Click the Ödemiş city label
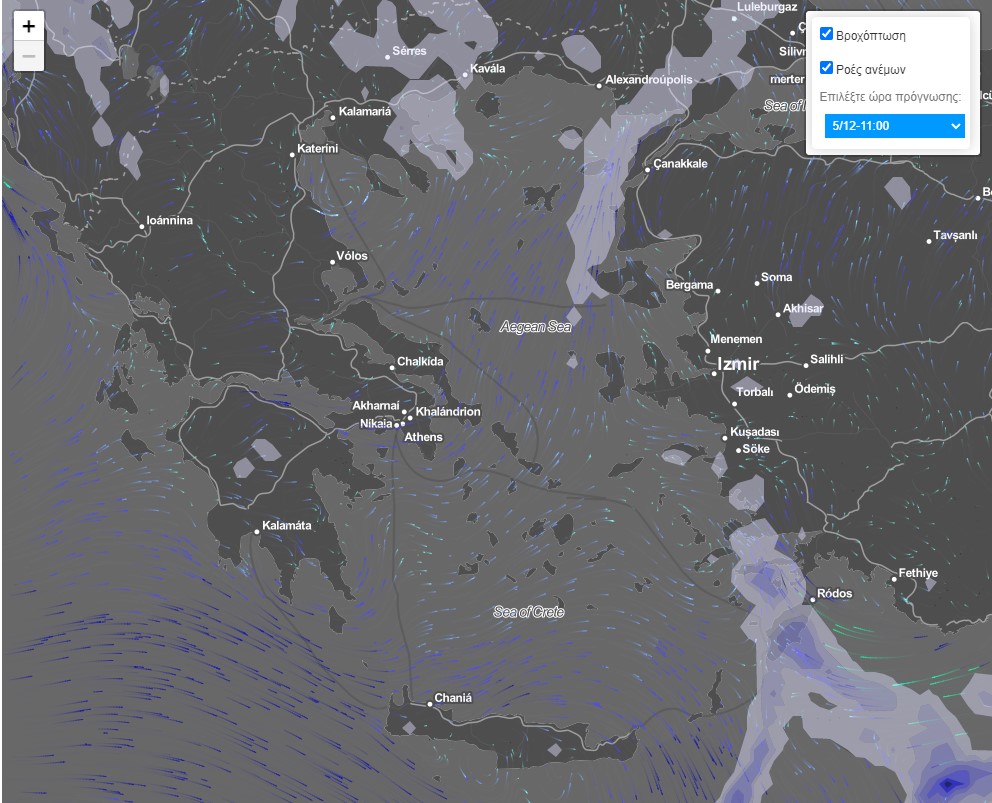 tap(815, 389)
